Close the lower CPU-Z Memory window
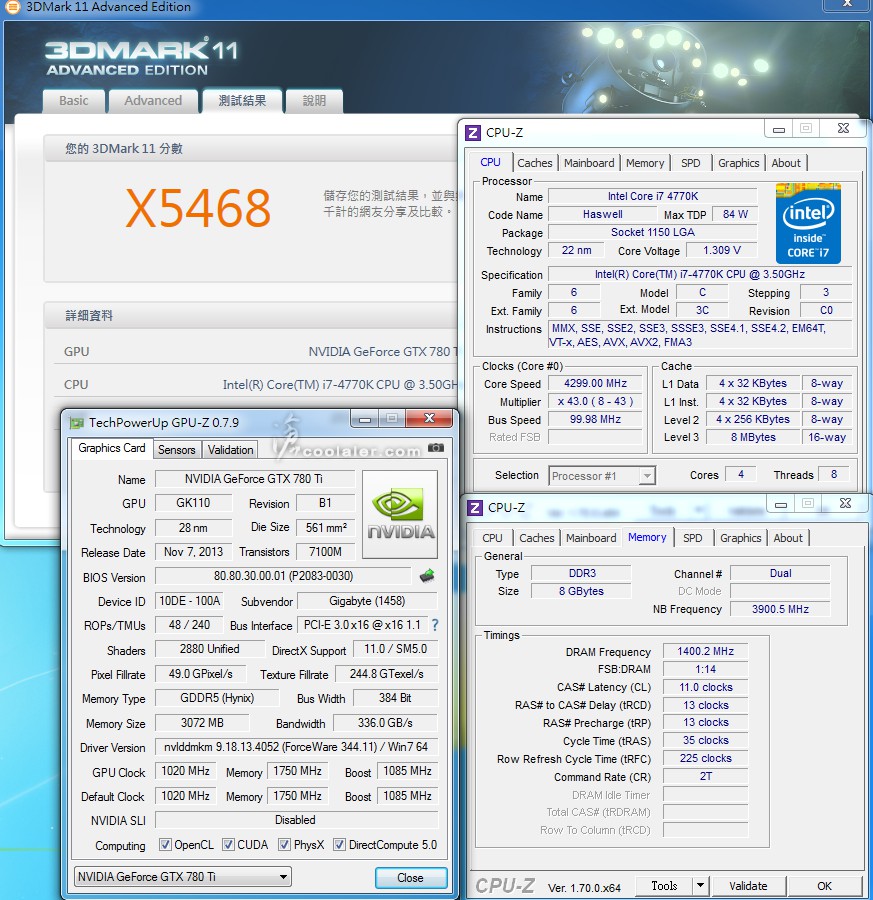Viewport: 873px width, 900px height. (845, 503)
